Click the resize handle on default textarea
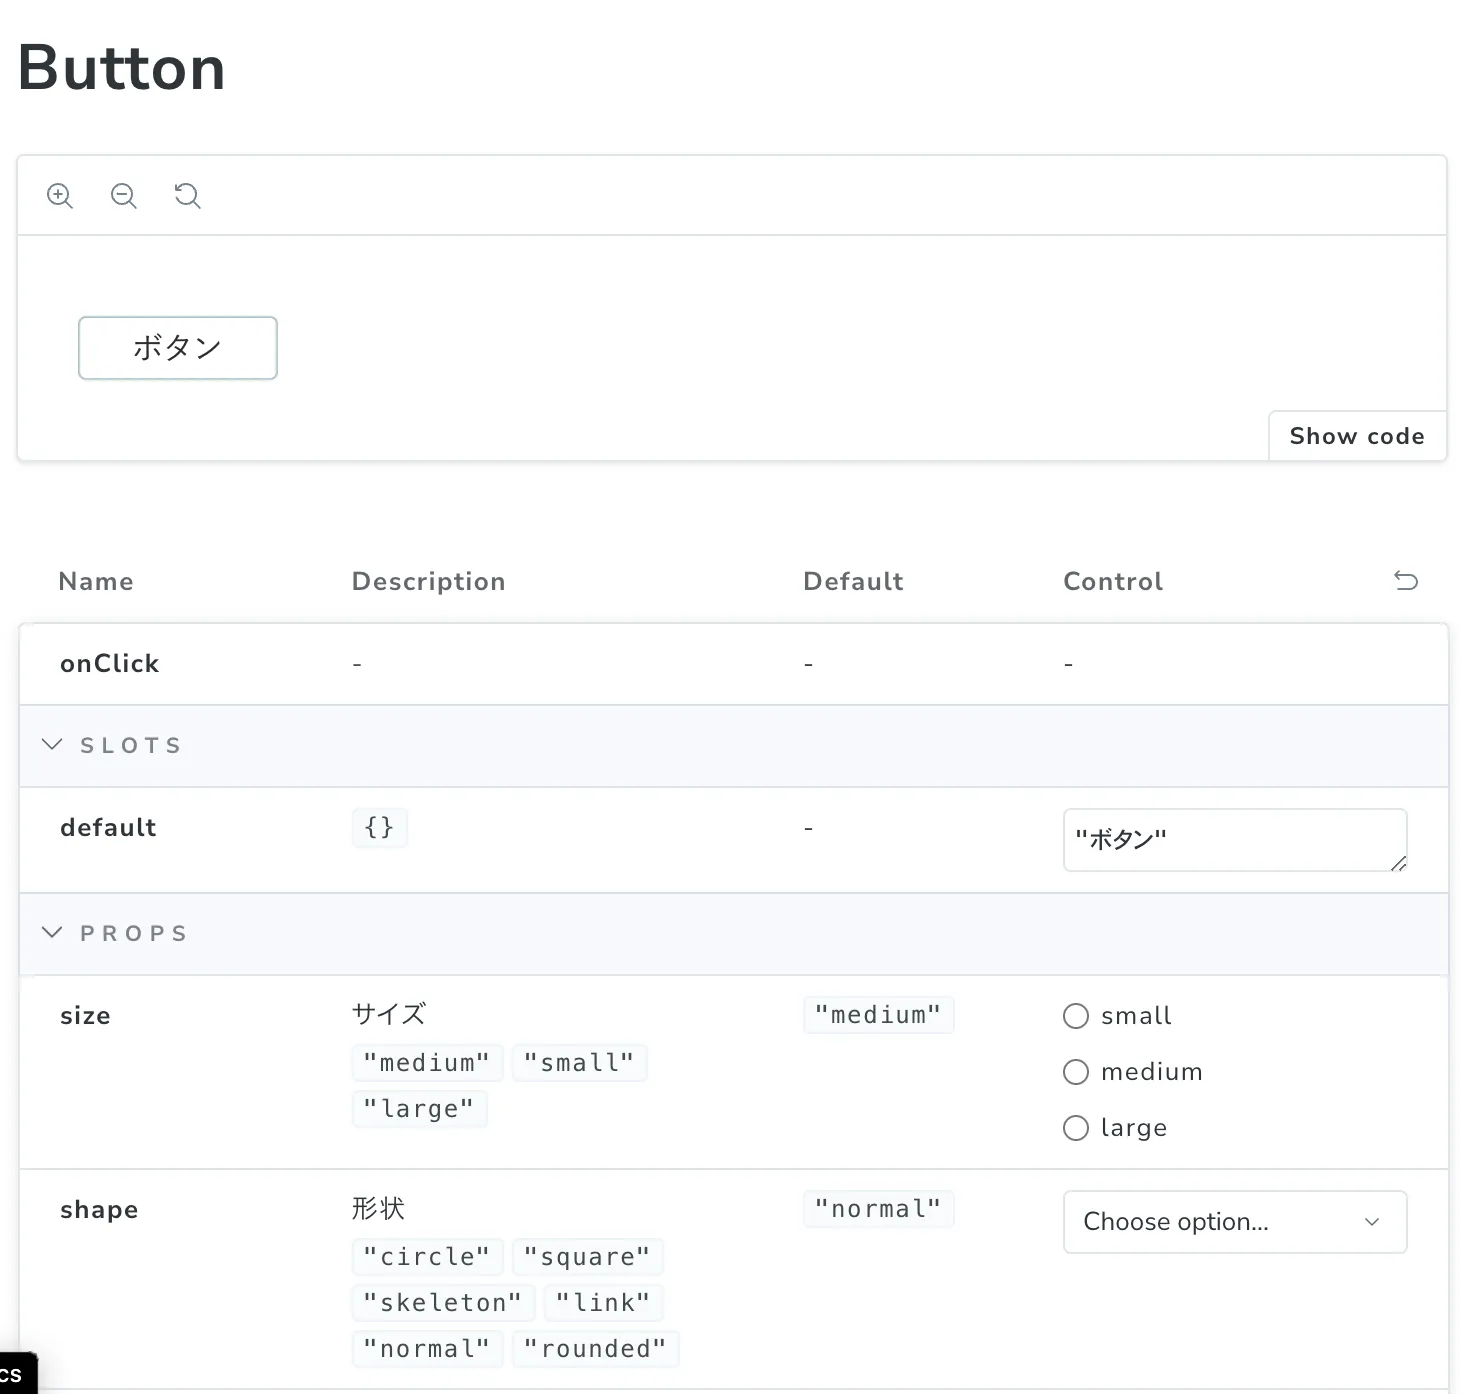 coord(1398,863)
